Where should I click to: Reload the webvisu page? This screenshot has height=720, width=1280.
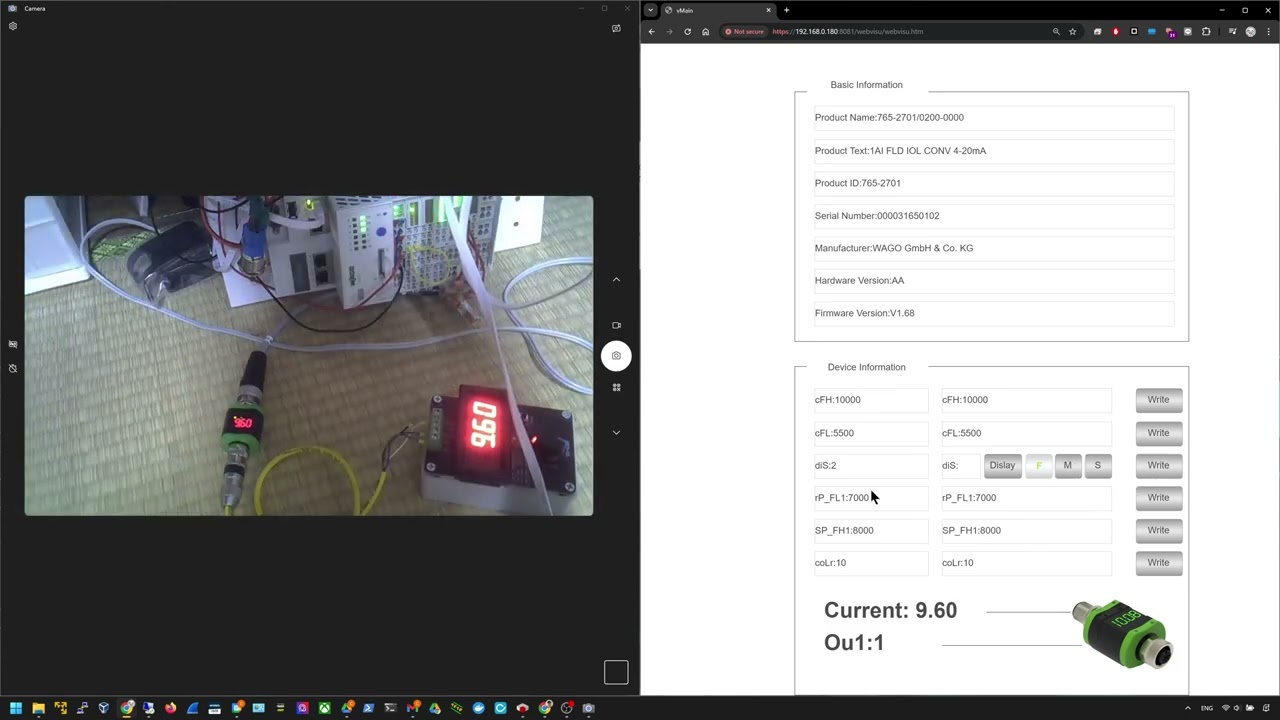(x=687, y=32)
